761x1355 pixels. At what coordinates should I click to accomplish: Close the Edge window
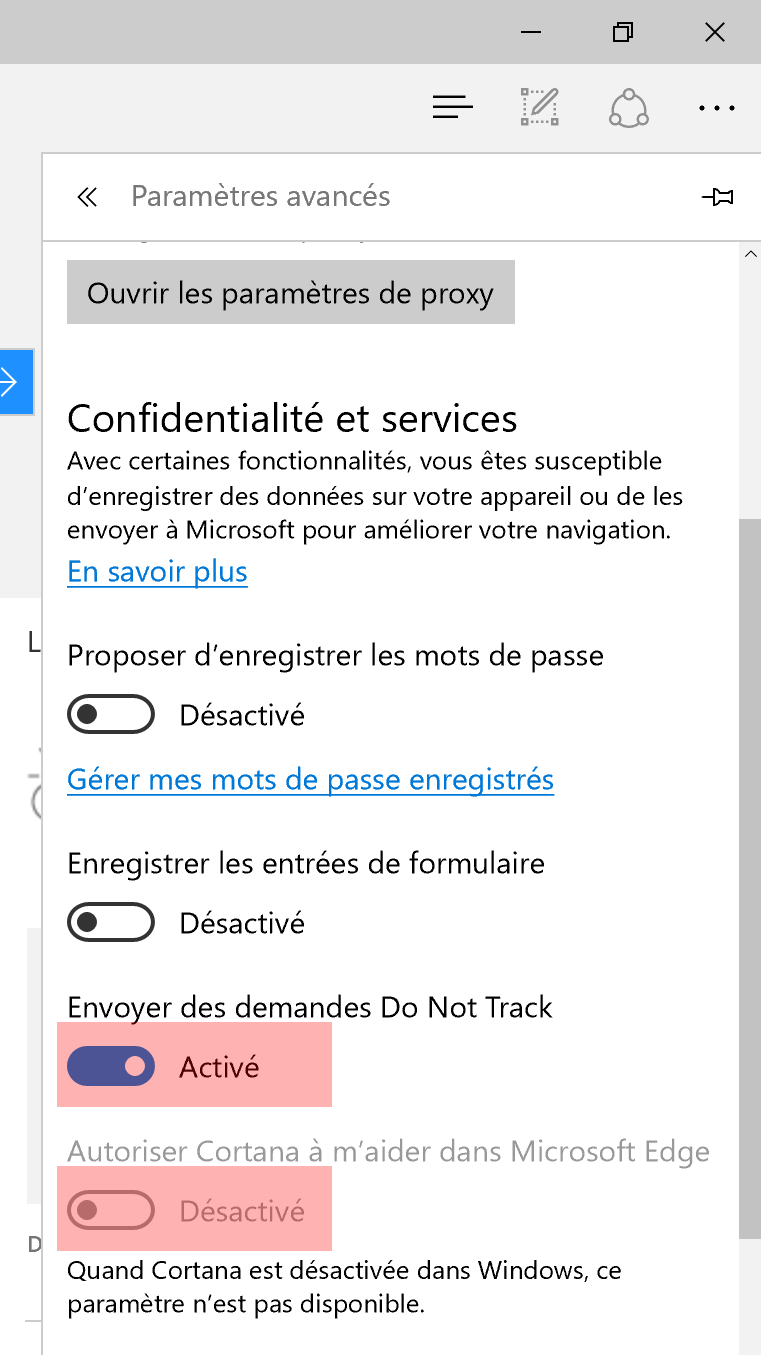pos(715,32)
